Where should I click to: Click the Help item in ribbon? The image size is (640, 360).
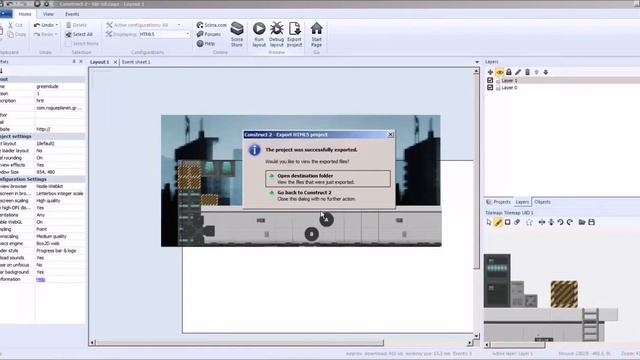[x=206, y=43]
